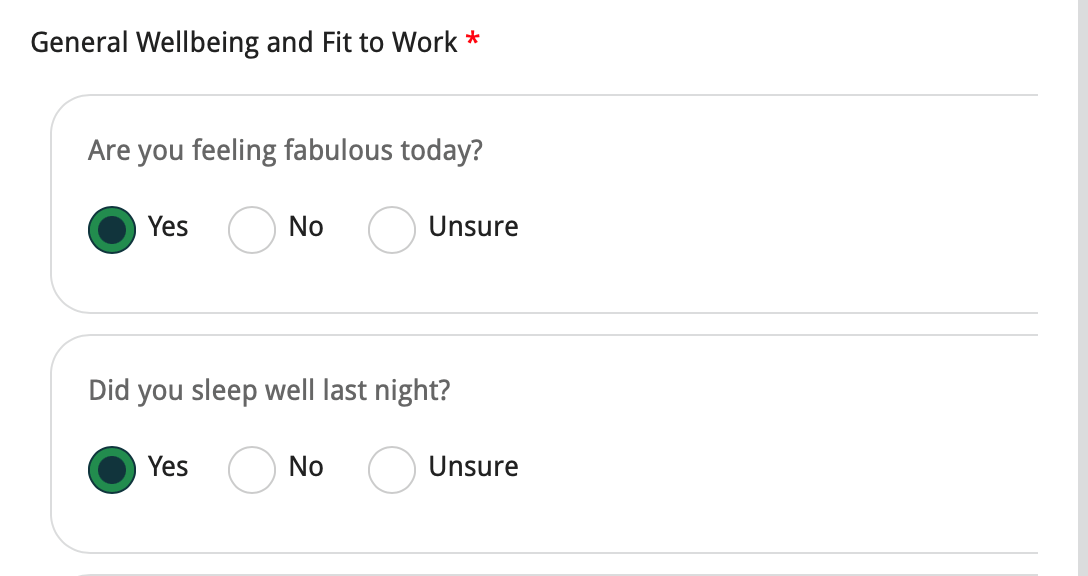This screenshot has width=1088, height=576.
Task: Select No radio for feeling fabulous today
Action: [x=252, y=230]
